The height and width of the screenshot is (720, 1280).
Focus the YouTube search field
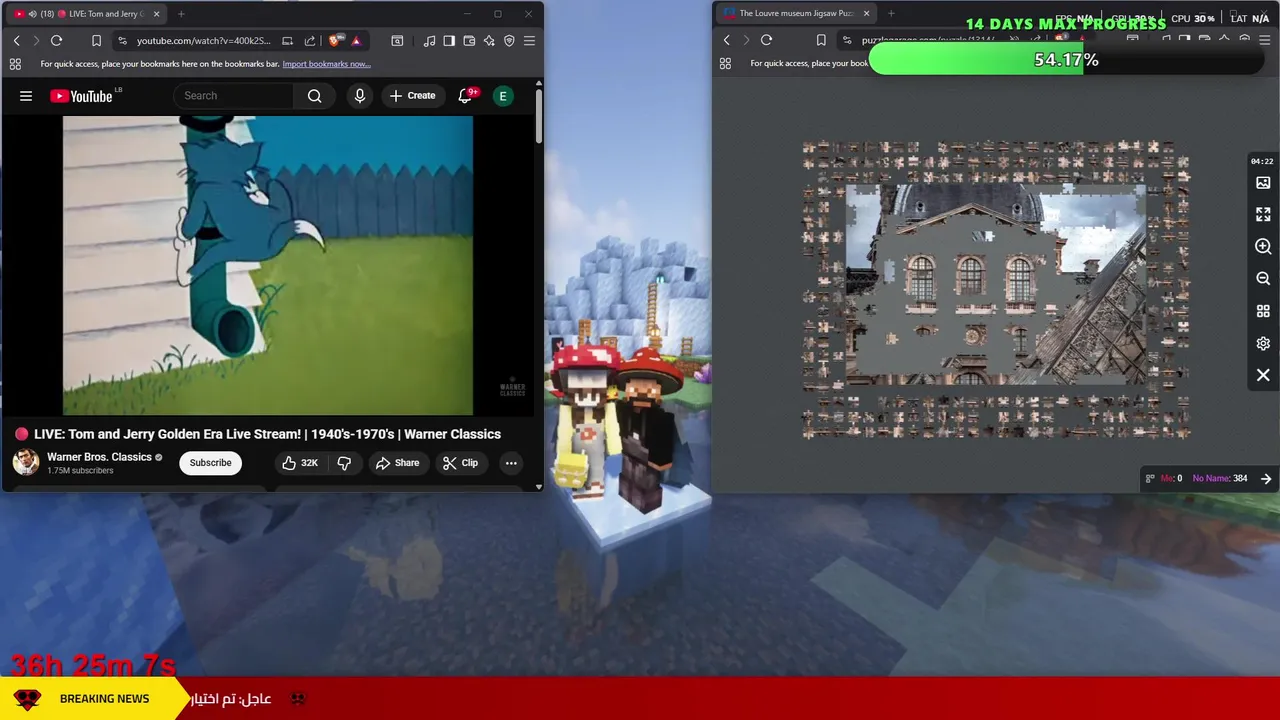point(234,96)
